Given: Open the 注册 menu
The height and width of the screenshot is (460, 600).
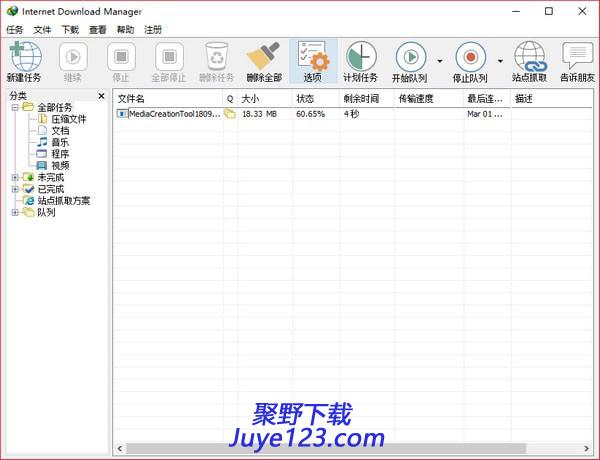Looking at the screenshot, I should tap(153, 29).
